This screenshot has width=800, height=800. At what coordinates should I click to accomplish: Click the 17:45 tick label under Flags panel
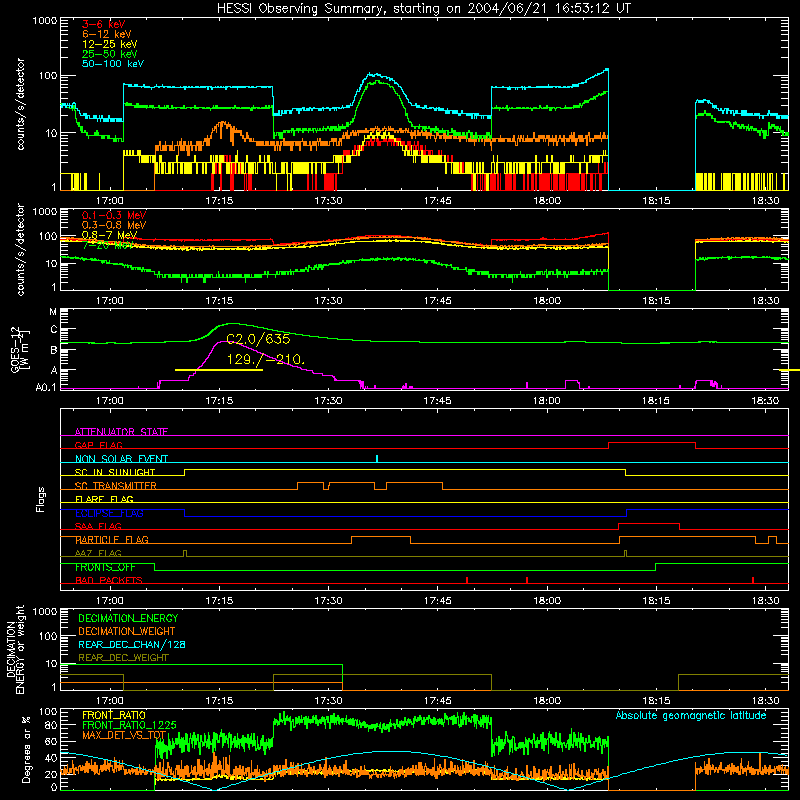pos(437,600)
